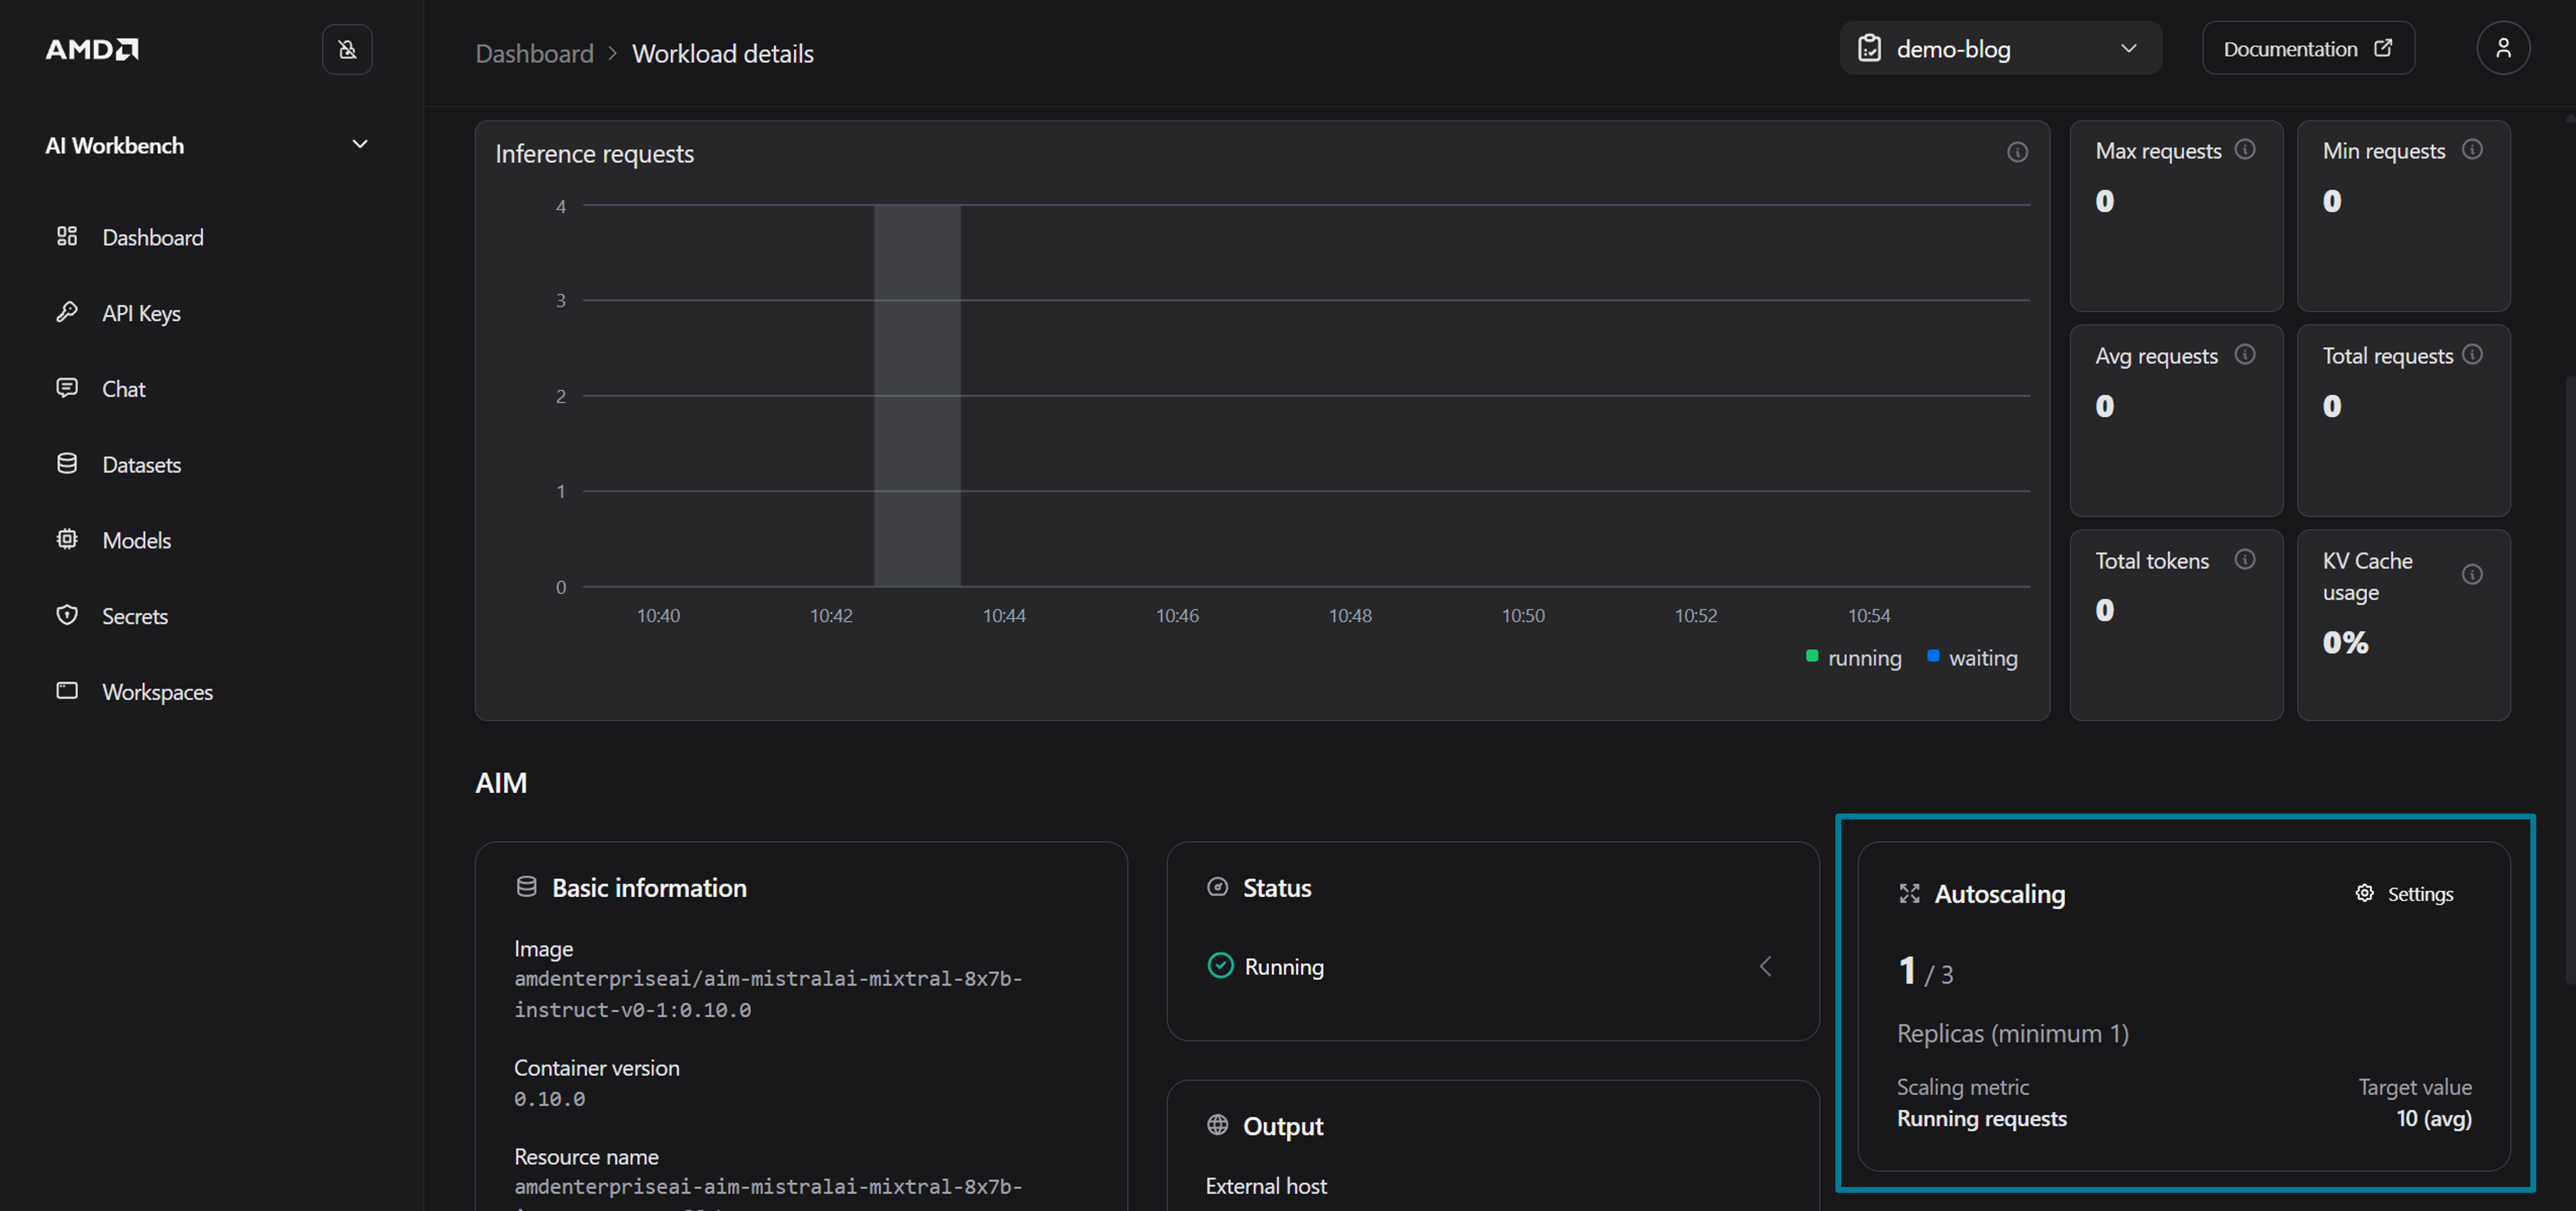
Task: Click the highlighted bar in the requests chart
Action: [x=917, y=396]
